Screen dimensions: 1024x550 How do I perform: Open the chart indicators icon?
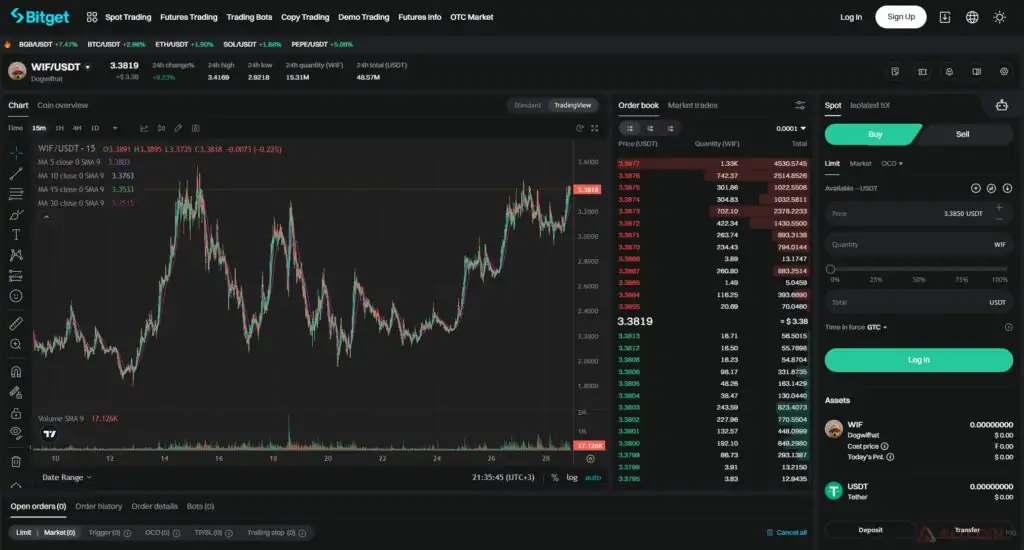click(x=144, y=128)
